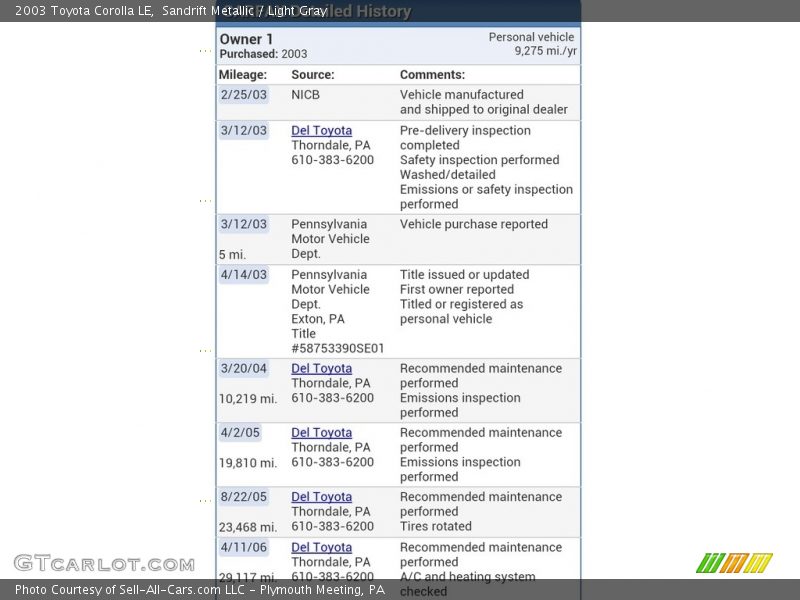Open Del Toyota link dated 3/12/03

click(x=321, y=131)
